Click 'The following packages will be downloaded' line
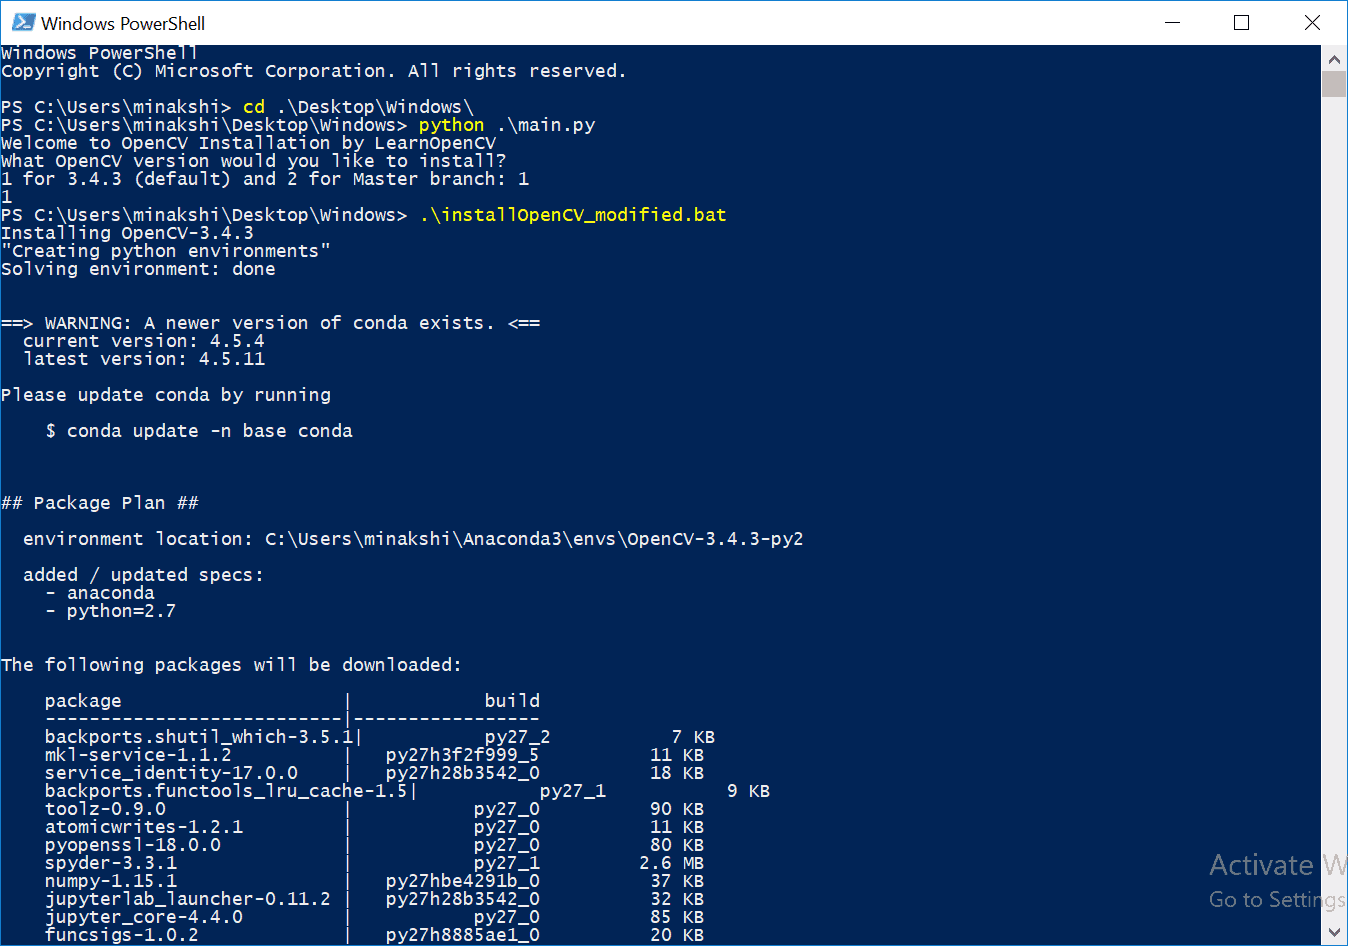 pos(231,665)
